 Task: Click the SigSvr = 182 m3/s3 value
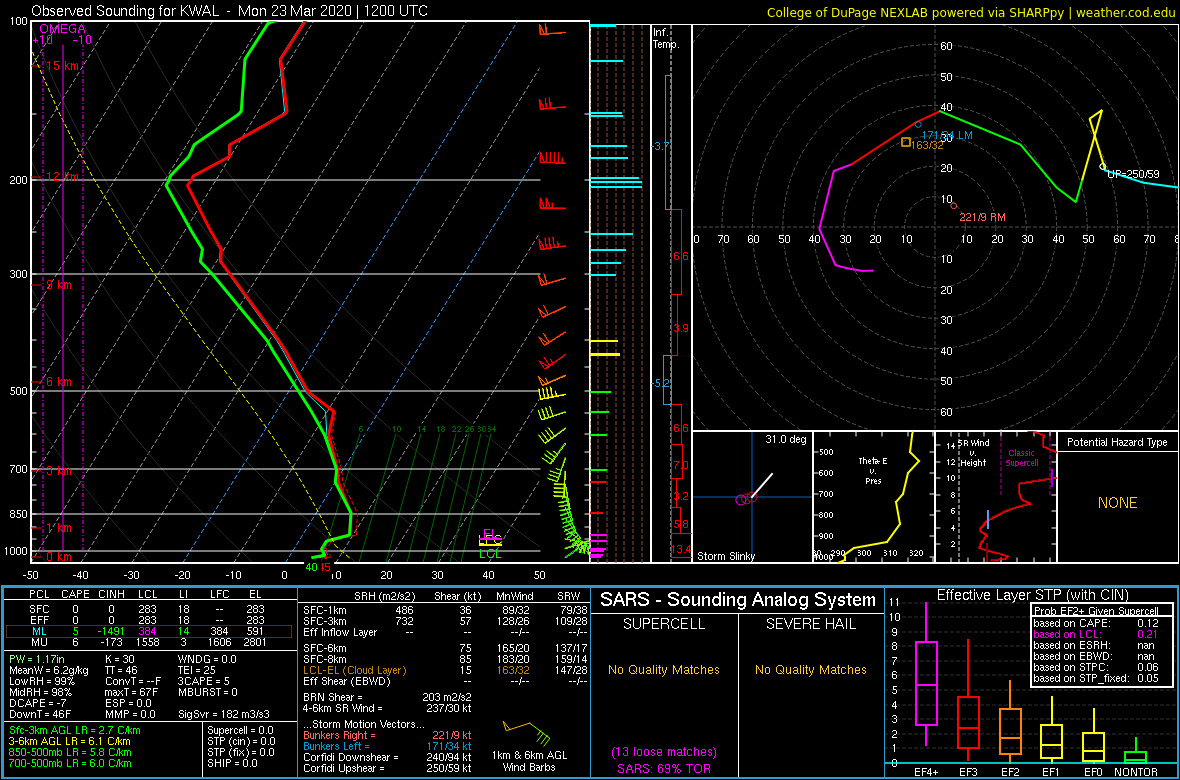[x=224, y=713]
